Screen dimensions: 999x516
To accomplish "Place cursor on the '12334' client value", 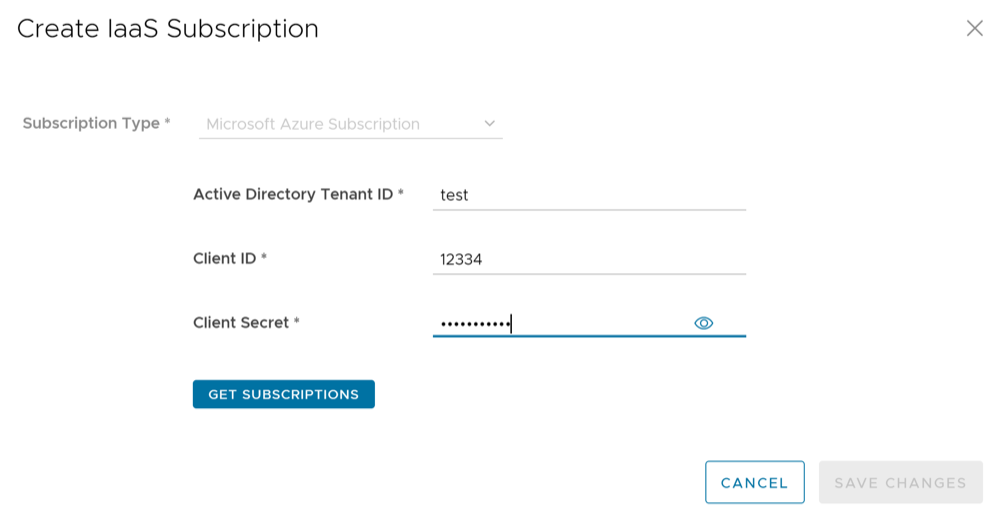I will [x=461, y=259].
